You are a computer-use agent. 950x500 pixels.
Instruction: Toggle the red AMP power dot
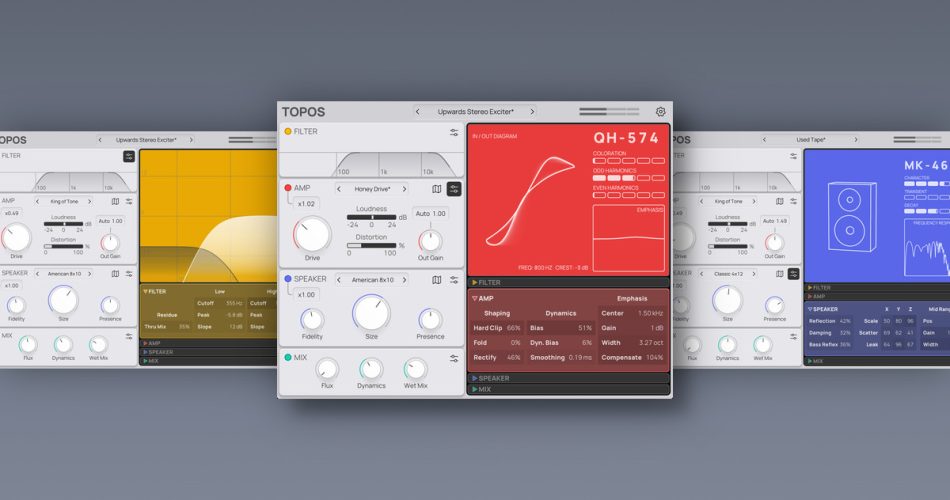288,188
